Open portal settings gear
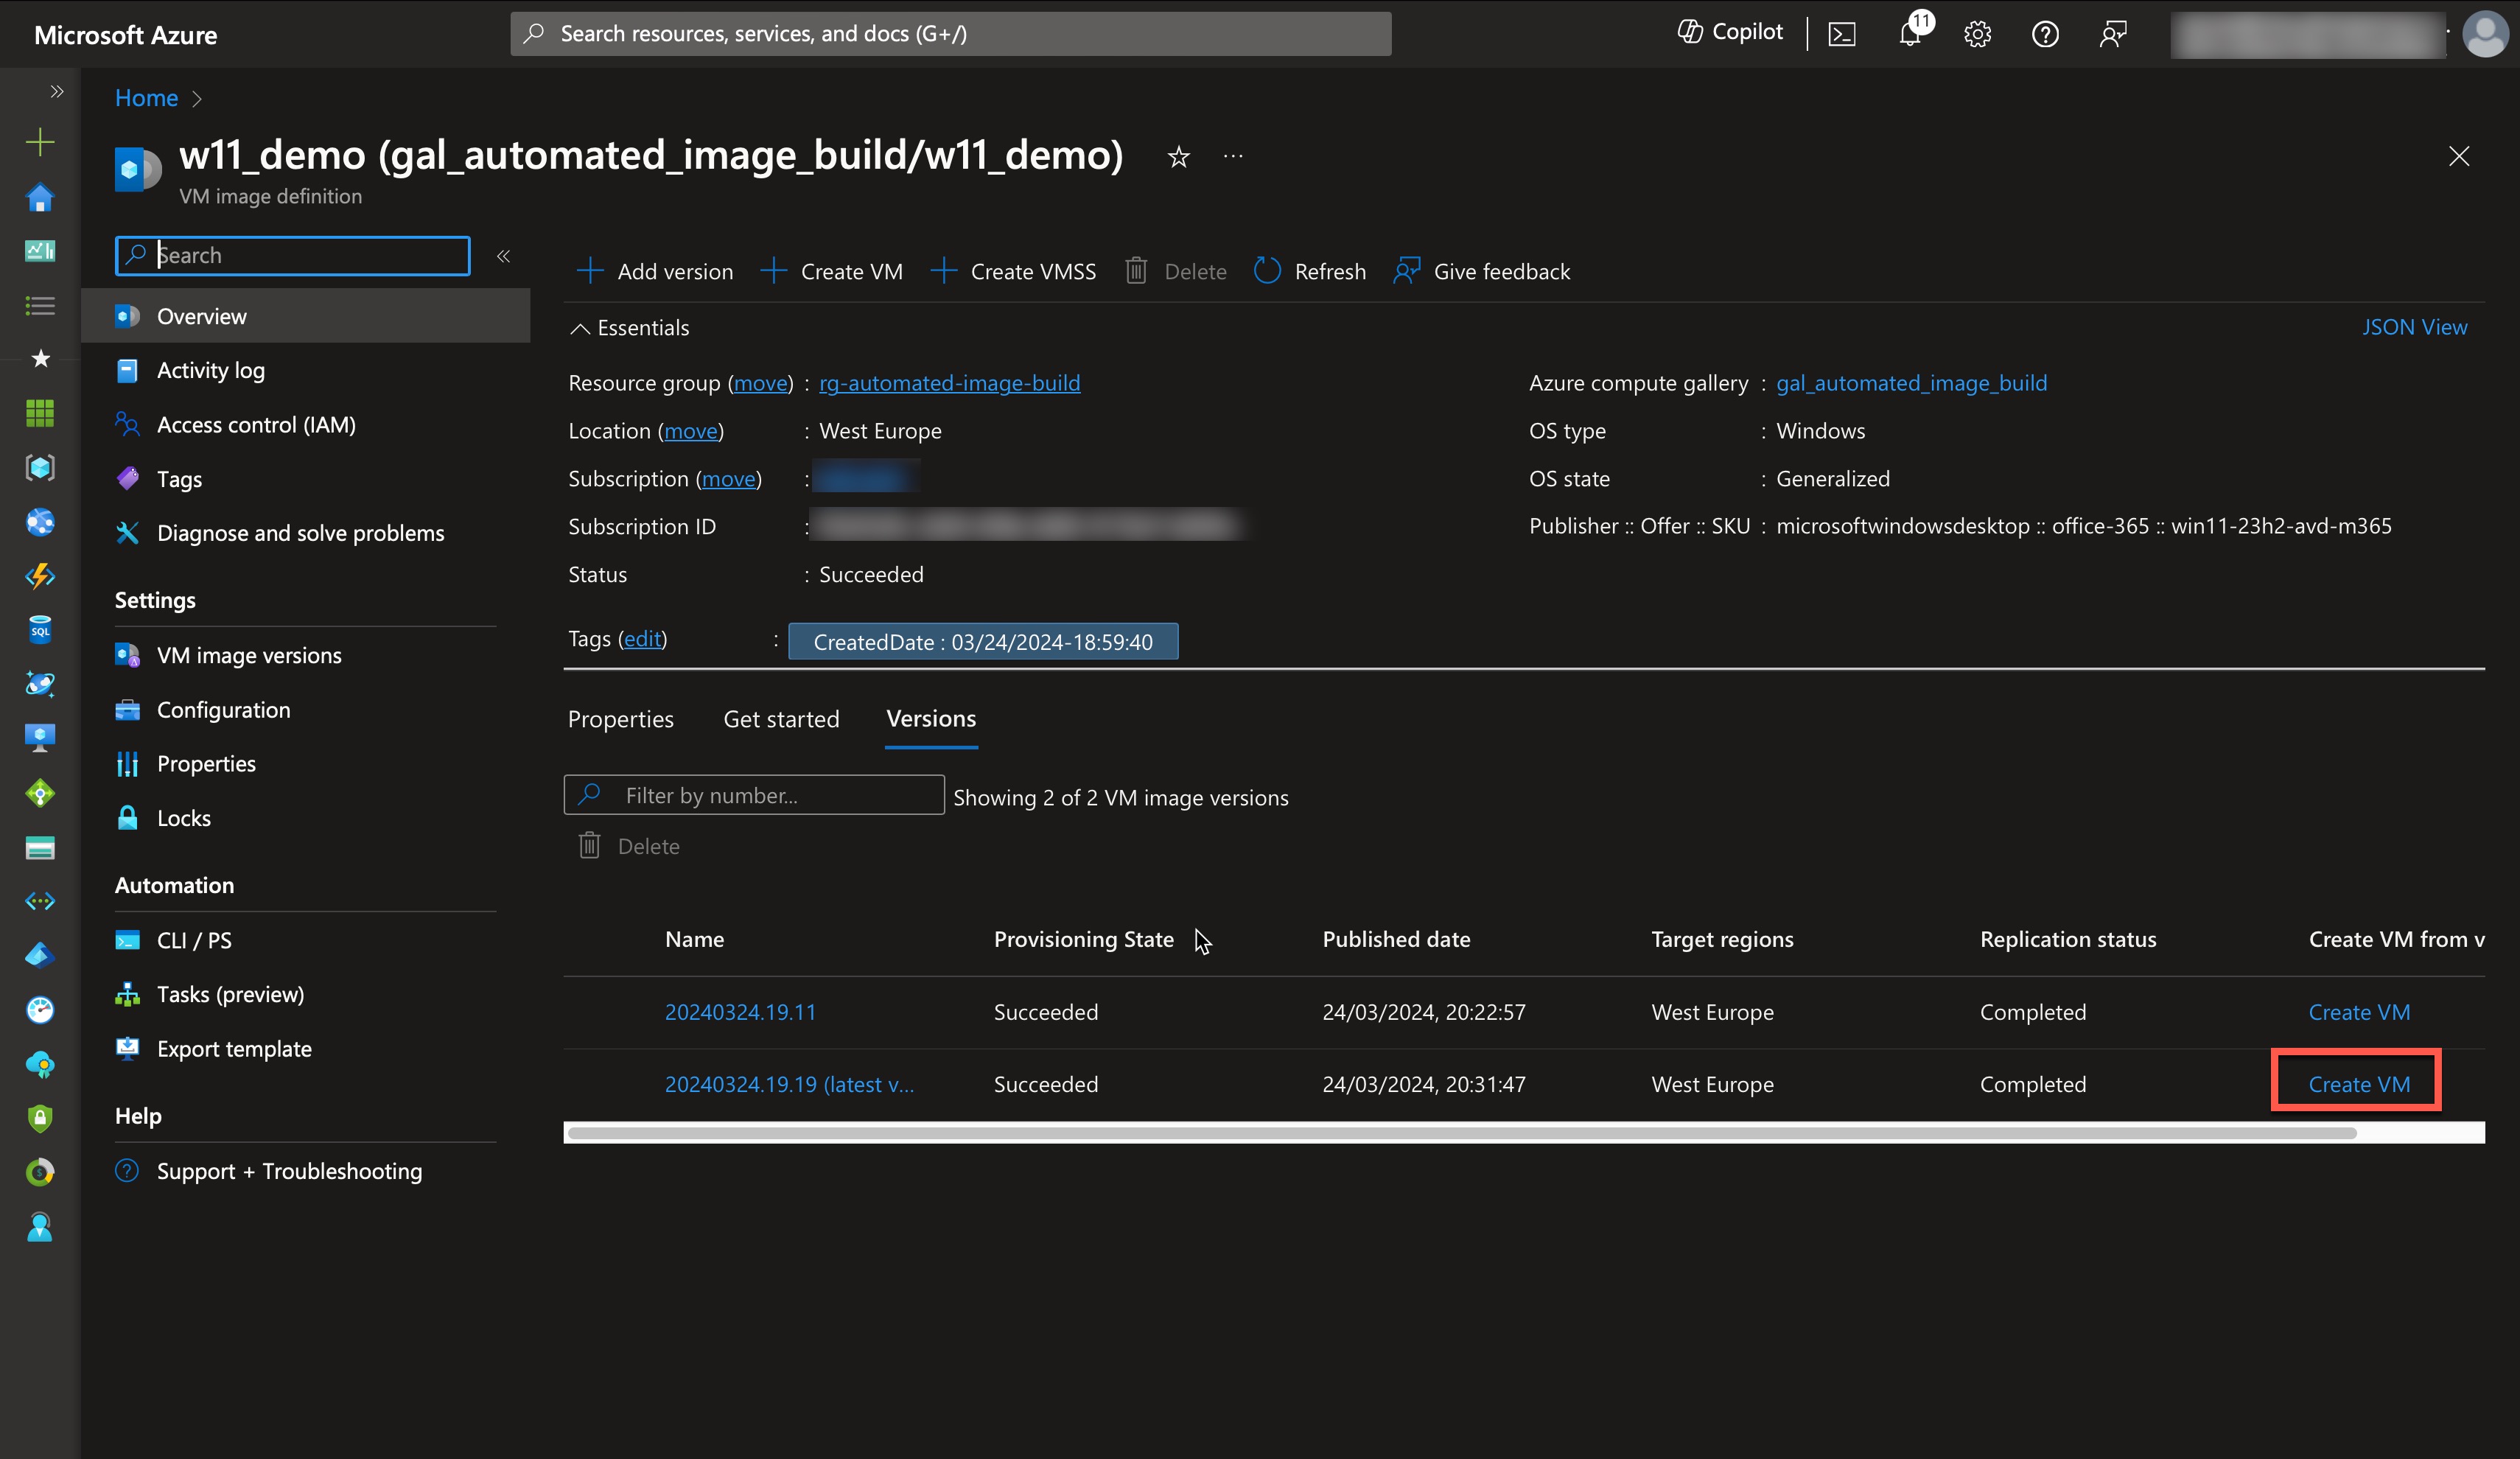 click(x=1977, y=34)
